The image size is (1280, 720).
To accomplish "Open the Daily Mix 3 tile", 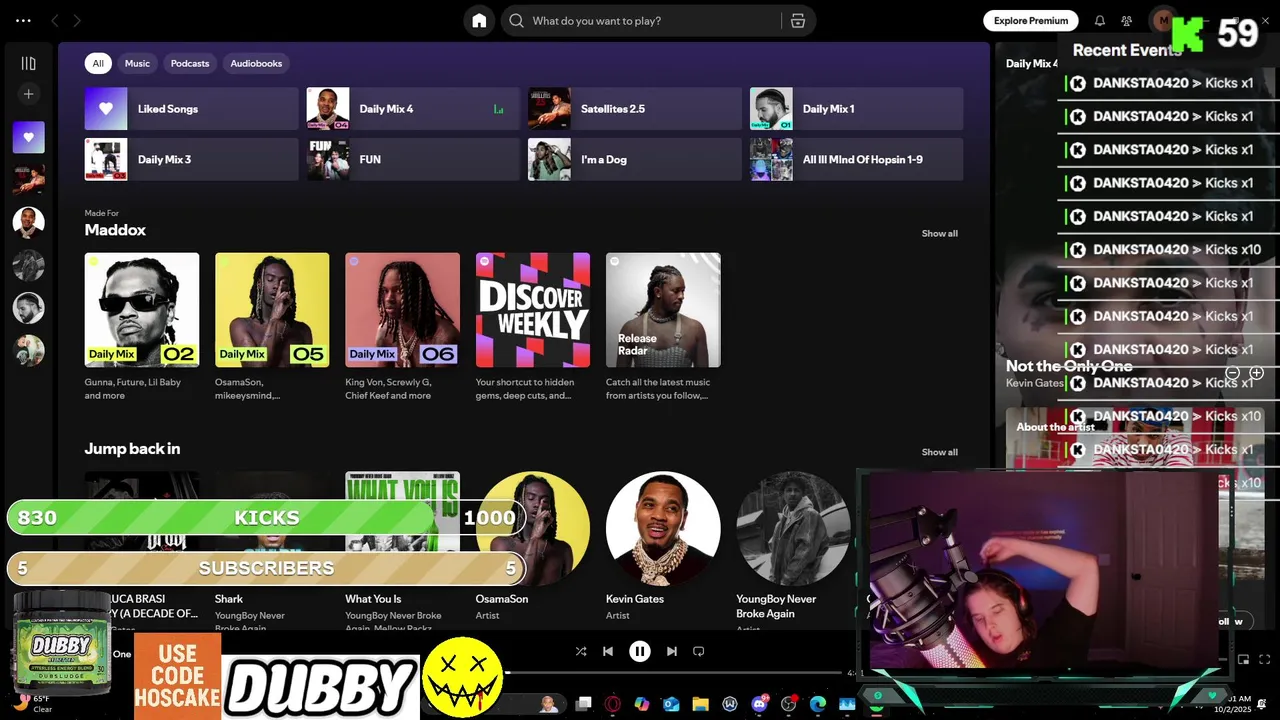I will pos(192,159).
